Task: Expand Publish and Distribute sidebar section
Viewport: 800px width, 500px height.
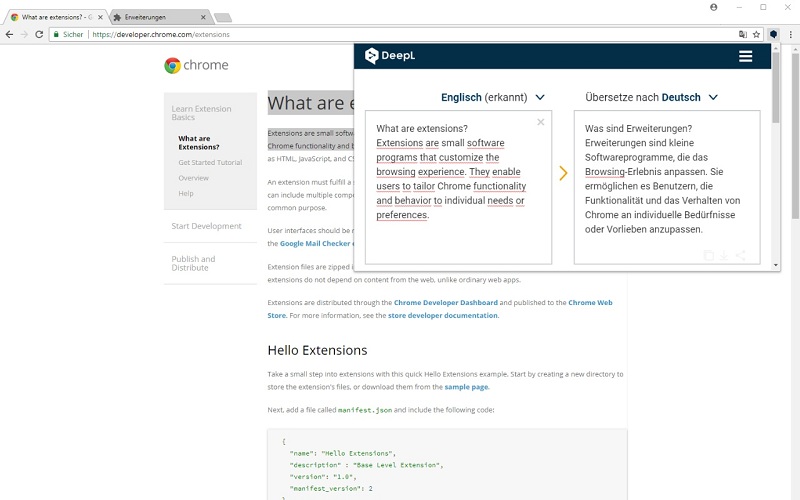Action: (x=193, y=263)
